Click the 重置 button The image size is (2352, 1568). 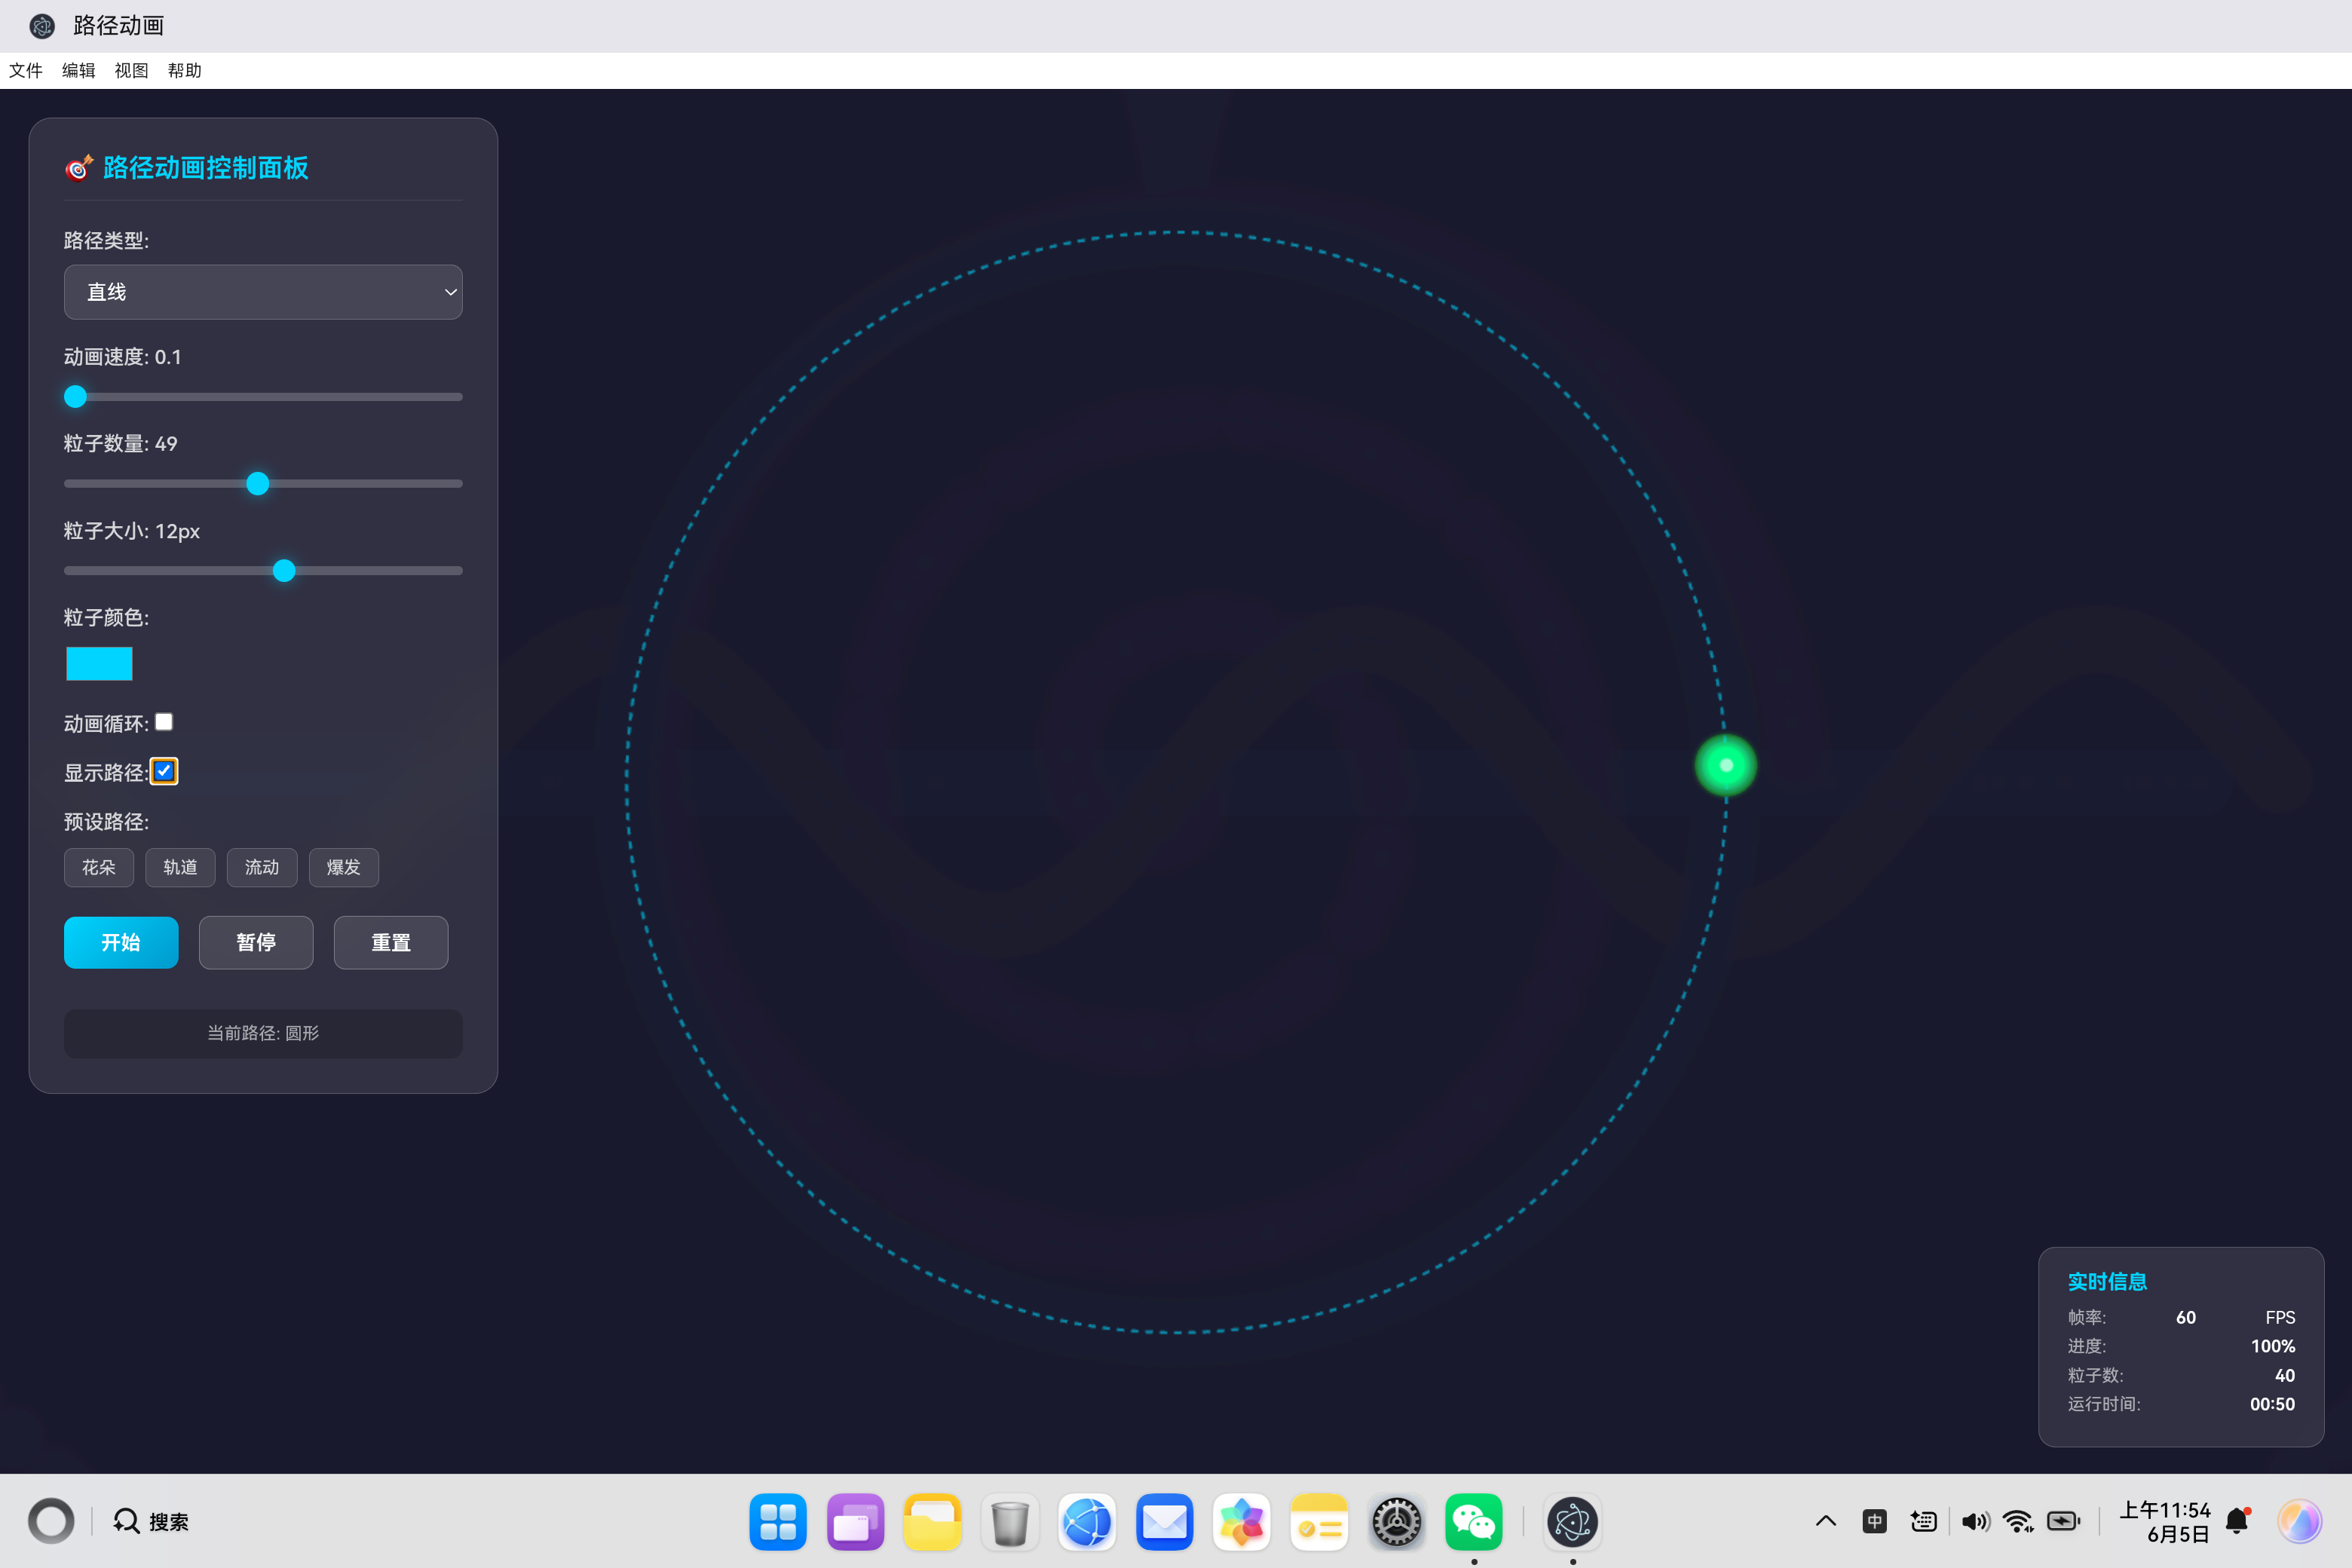coord(391,942)
